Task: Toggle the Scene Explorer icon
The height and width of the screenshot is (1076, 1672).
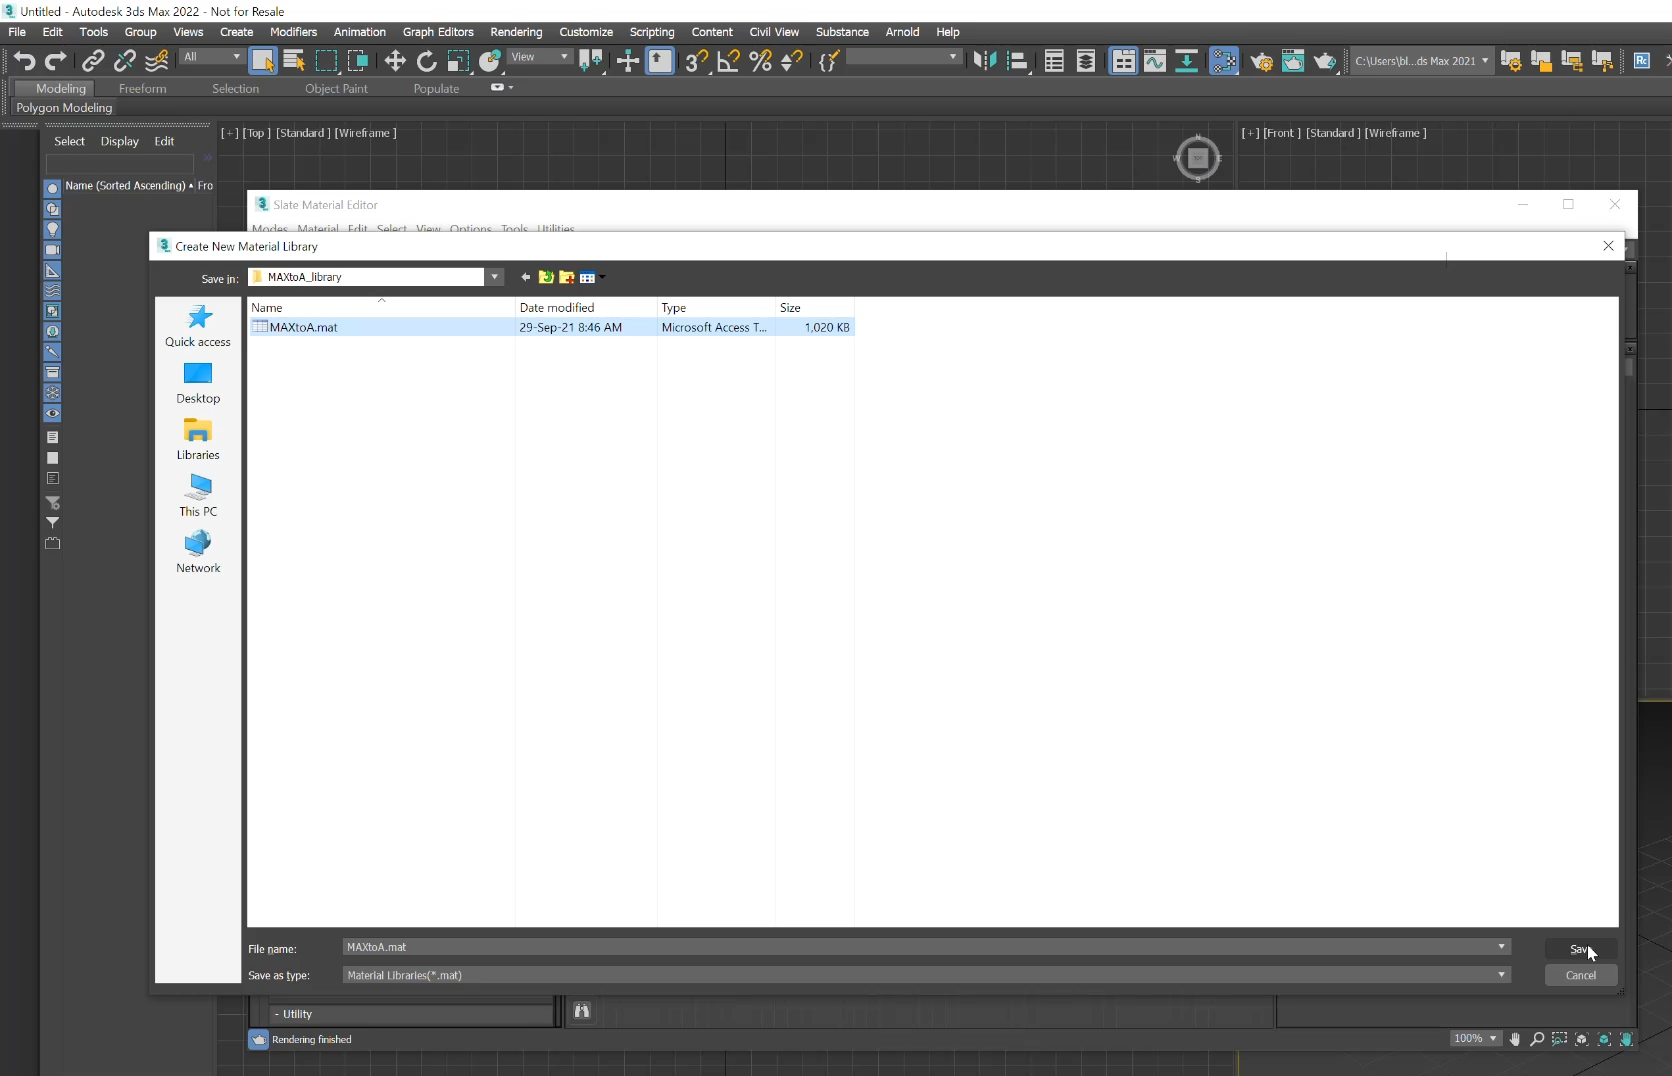Action: 1054,61
